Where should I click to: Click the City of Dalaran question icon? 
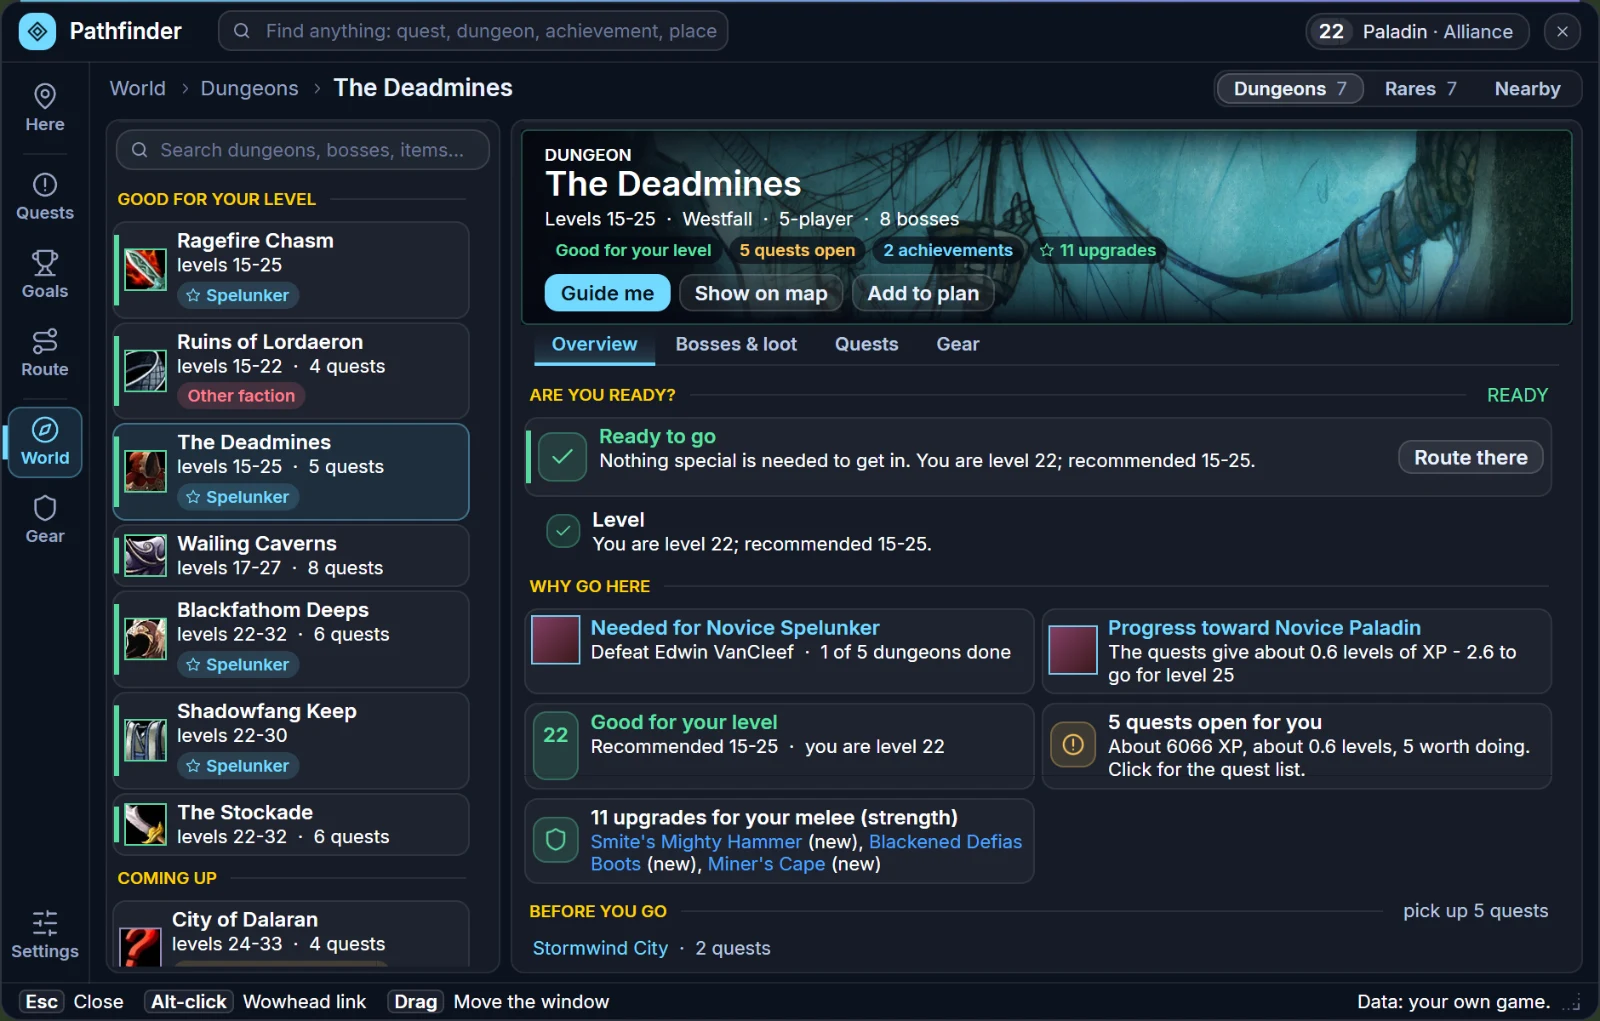pos(140,946)
